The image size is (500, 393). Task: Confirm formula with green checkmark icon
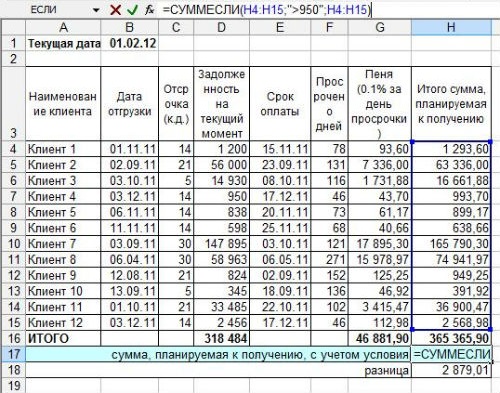pyautogui.click(x=132, y=10)
